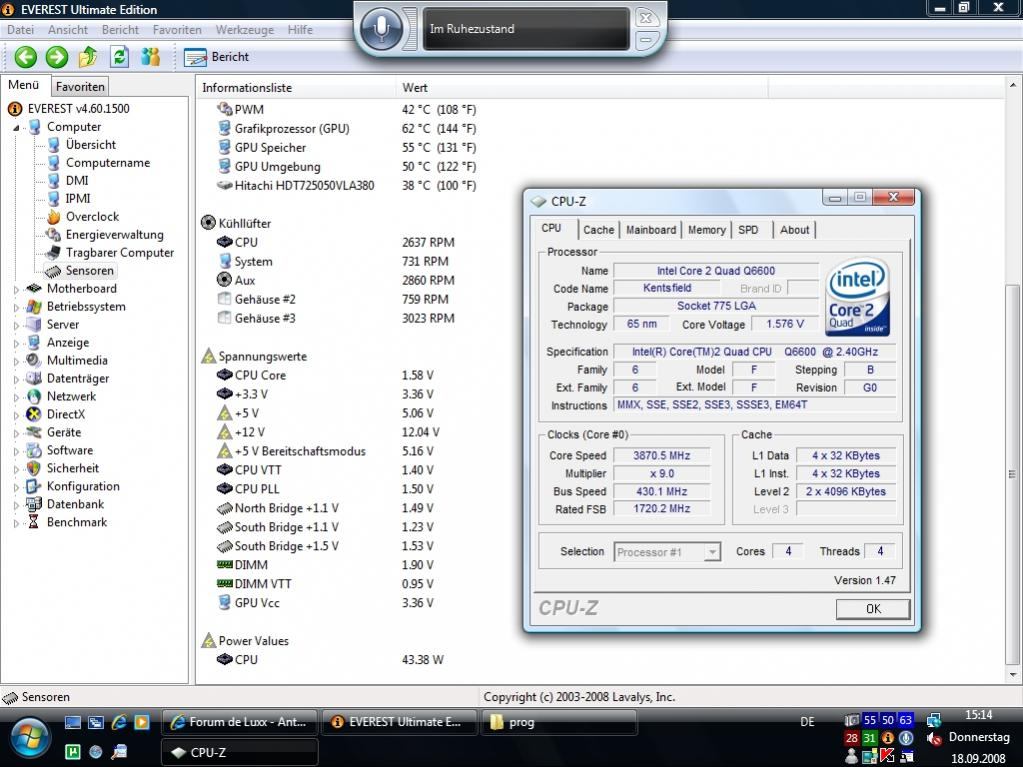1023x767 pixels.
Task: Click the CPU-Z taskbar button
Action: click(x=239, y=752)
